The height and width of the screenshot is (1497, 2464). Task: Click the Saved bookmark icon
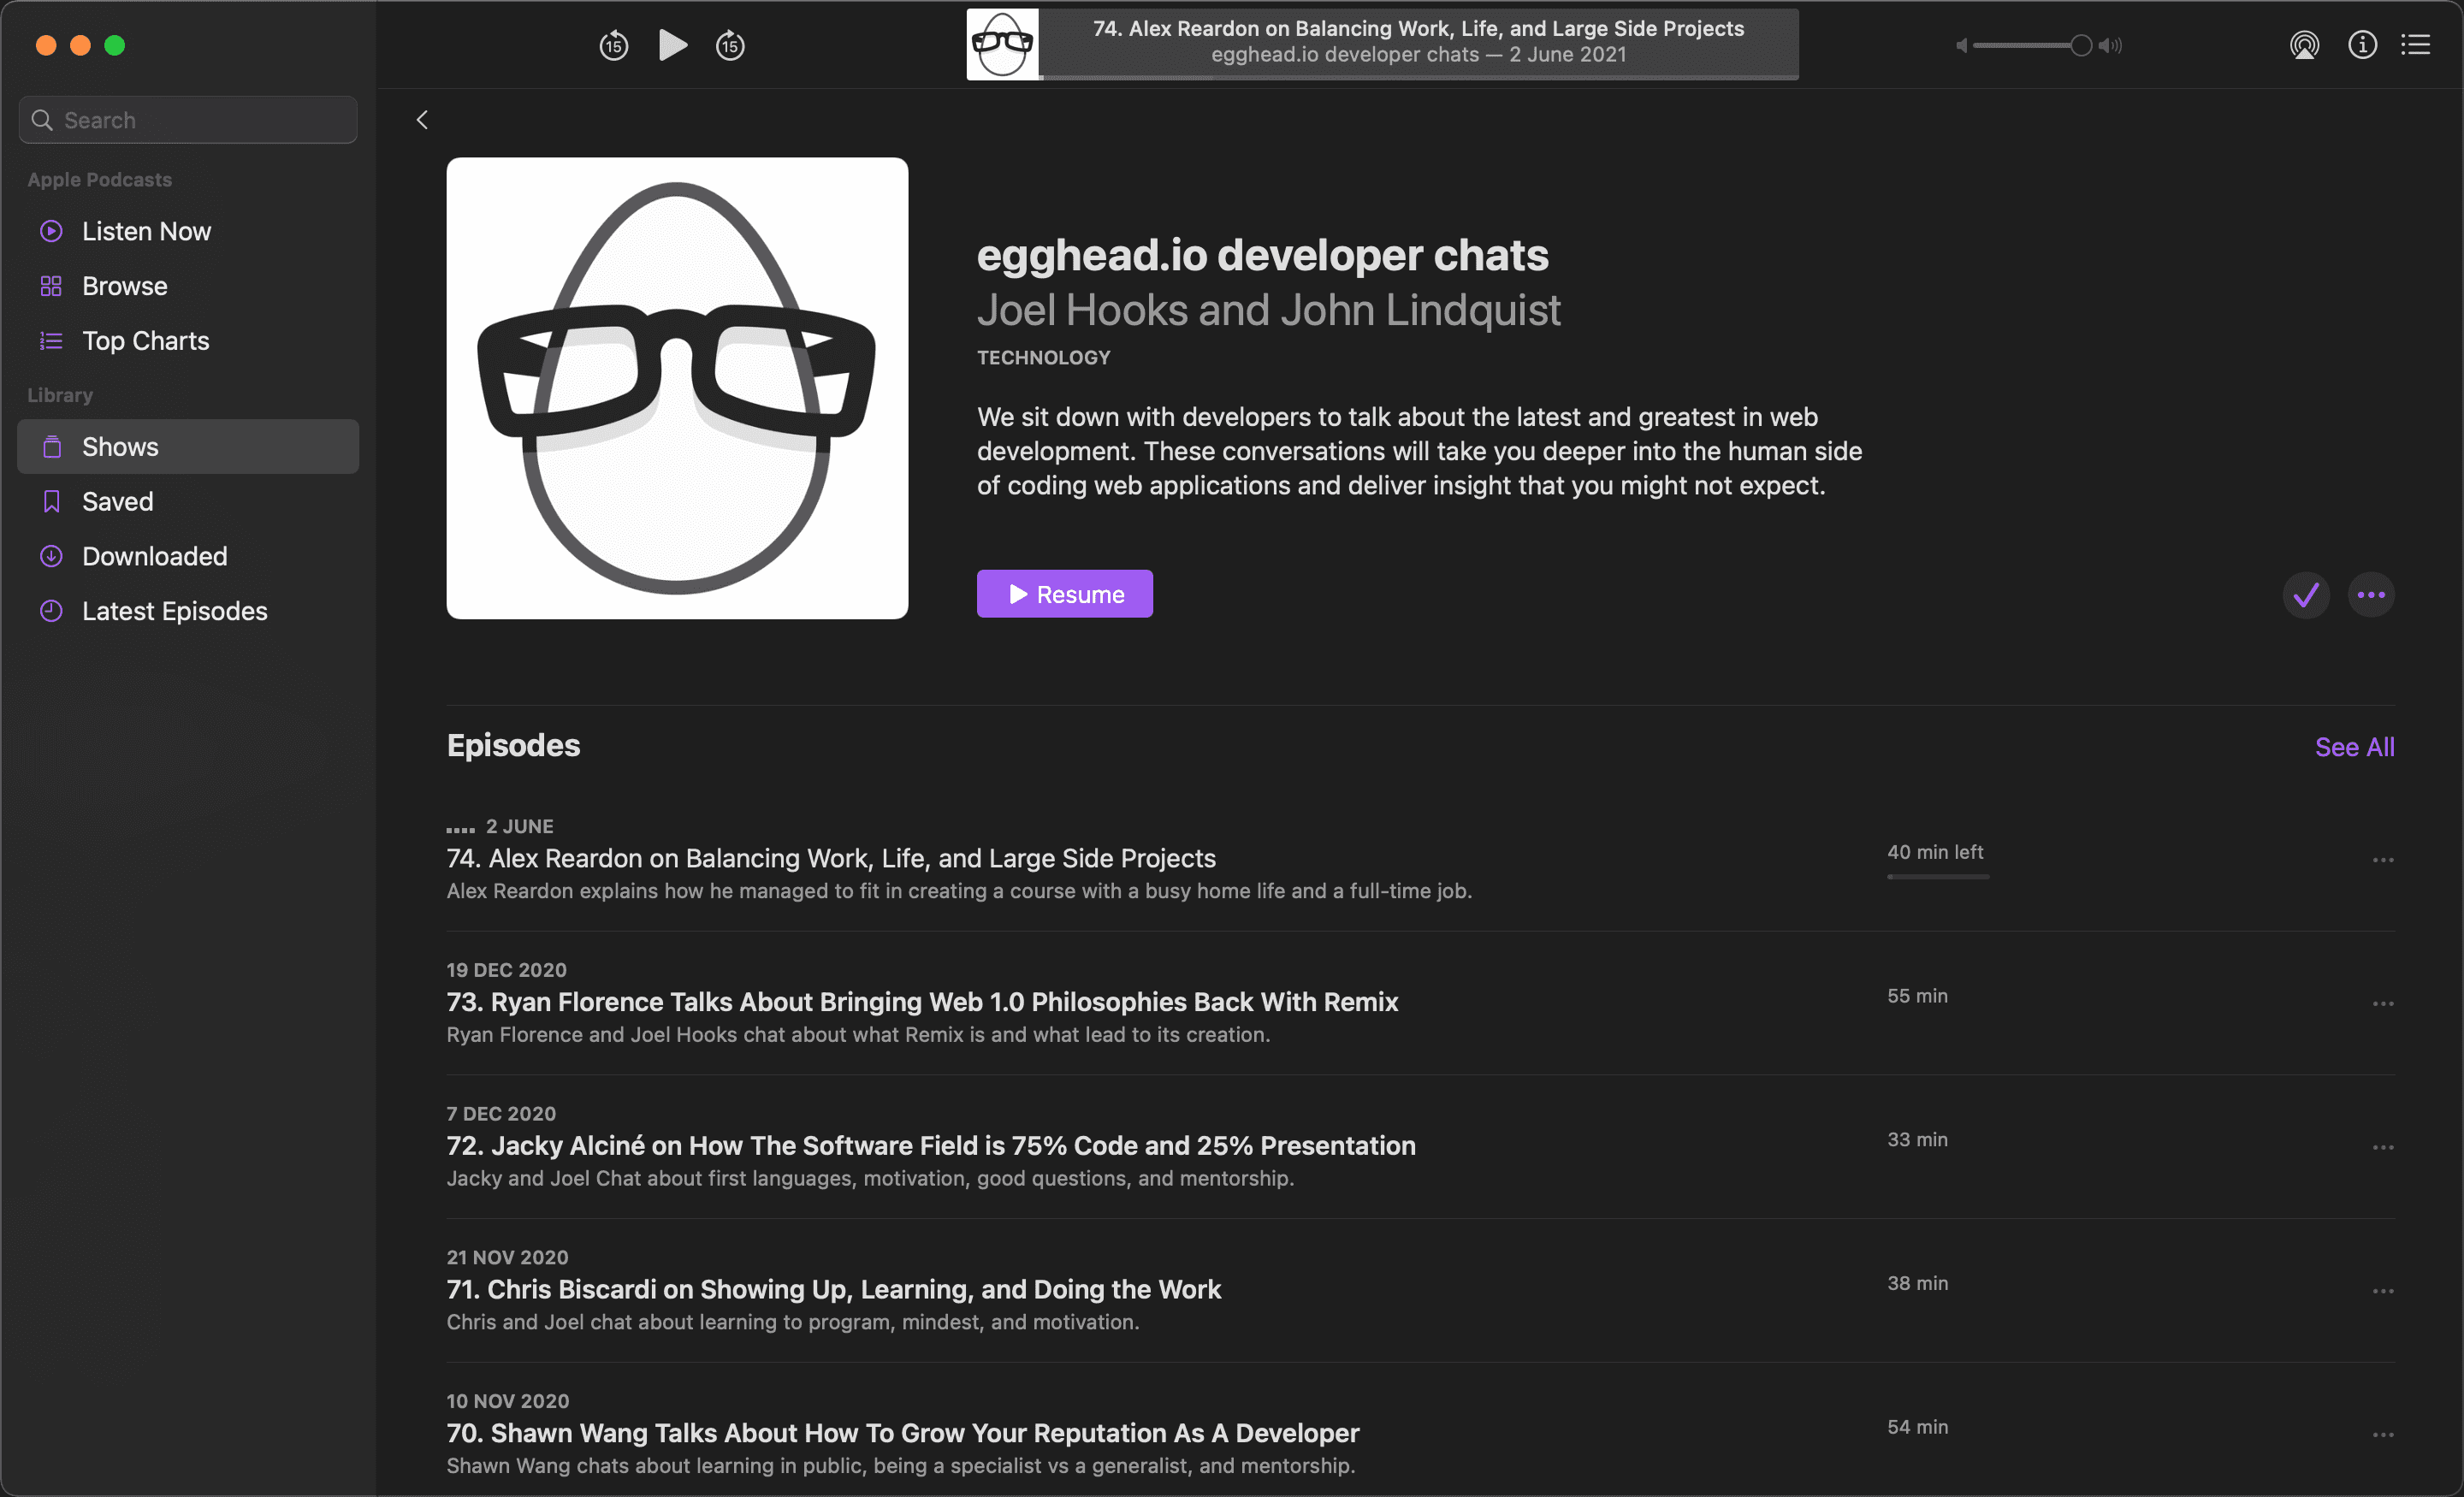click(x=51, y=501)
